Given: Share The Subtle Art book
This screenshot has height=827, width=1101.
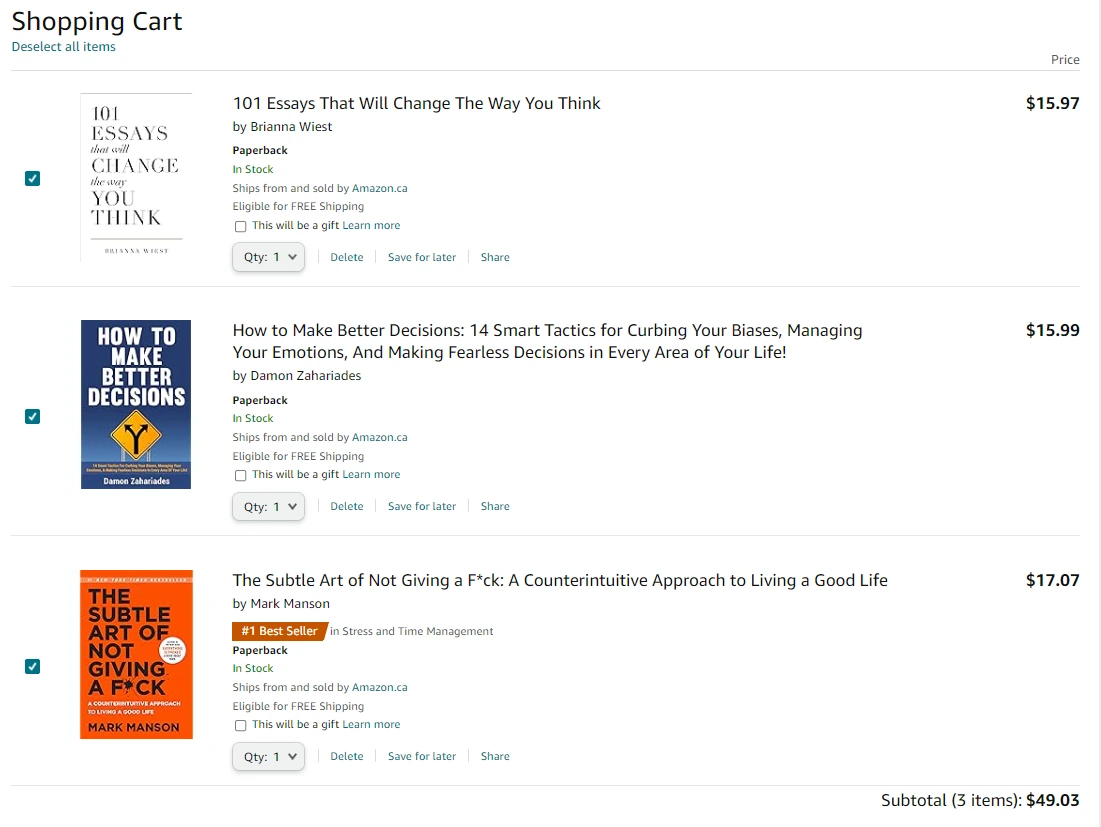Looking at the screenshot, I should (x=494, y=756).
